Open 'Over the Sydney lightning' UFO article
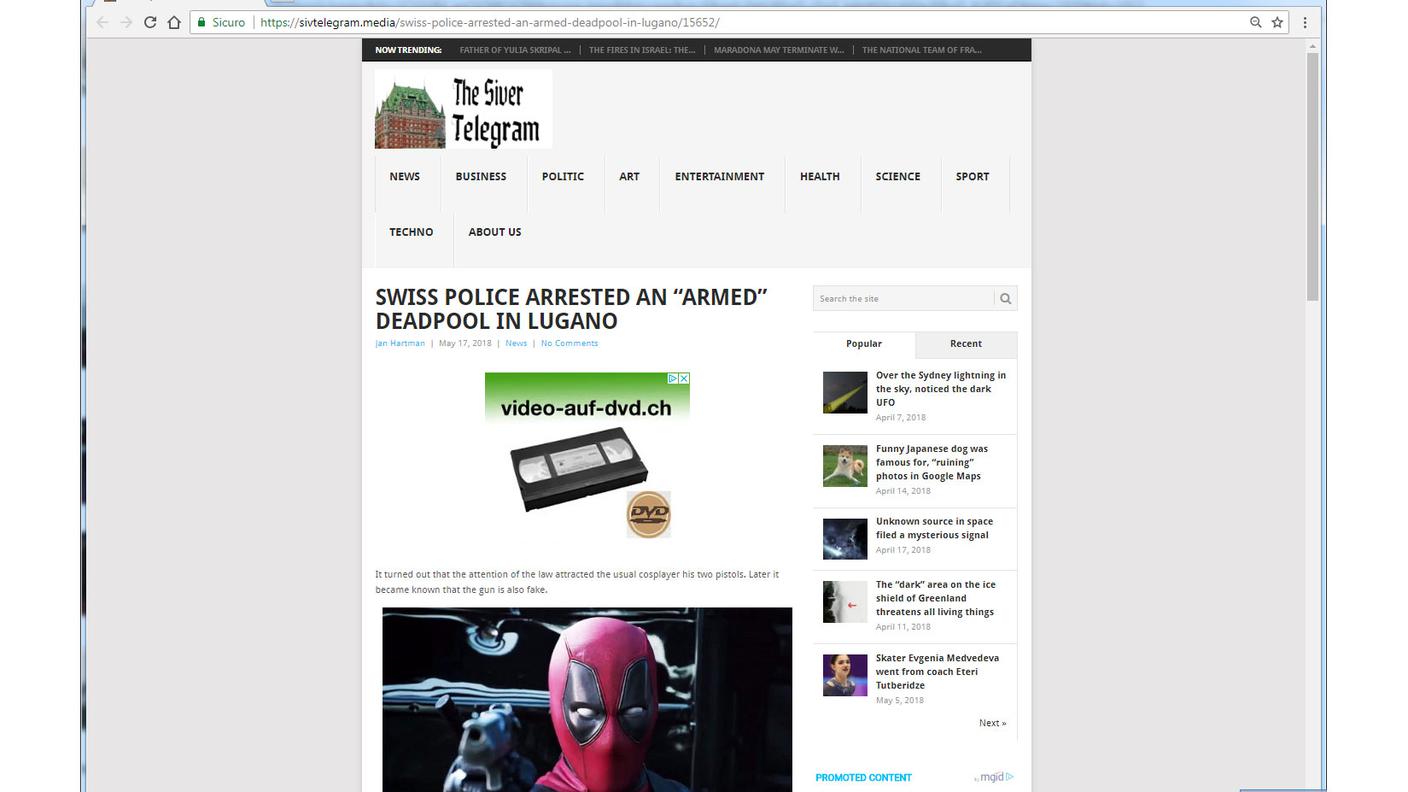The width and height of the screenshot is (1408, 792). pyautogui.click(x=941, y=389)
